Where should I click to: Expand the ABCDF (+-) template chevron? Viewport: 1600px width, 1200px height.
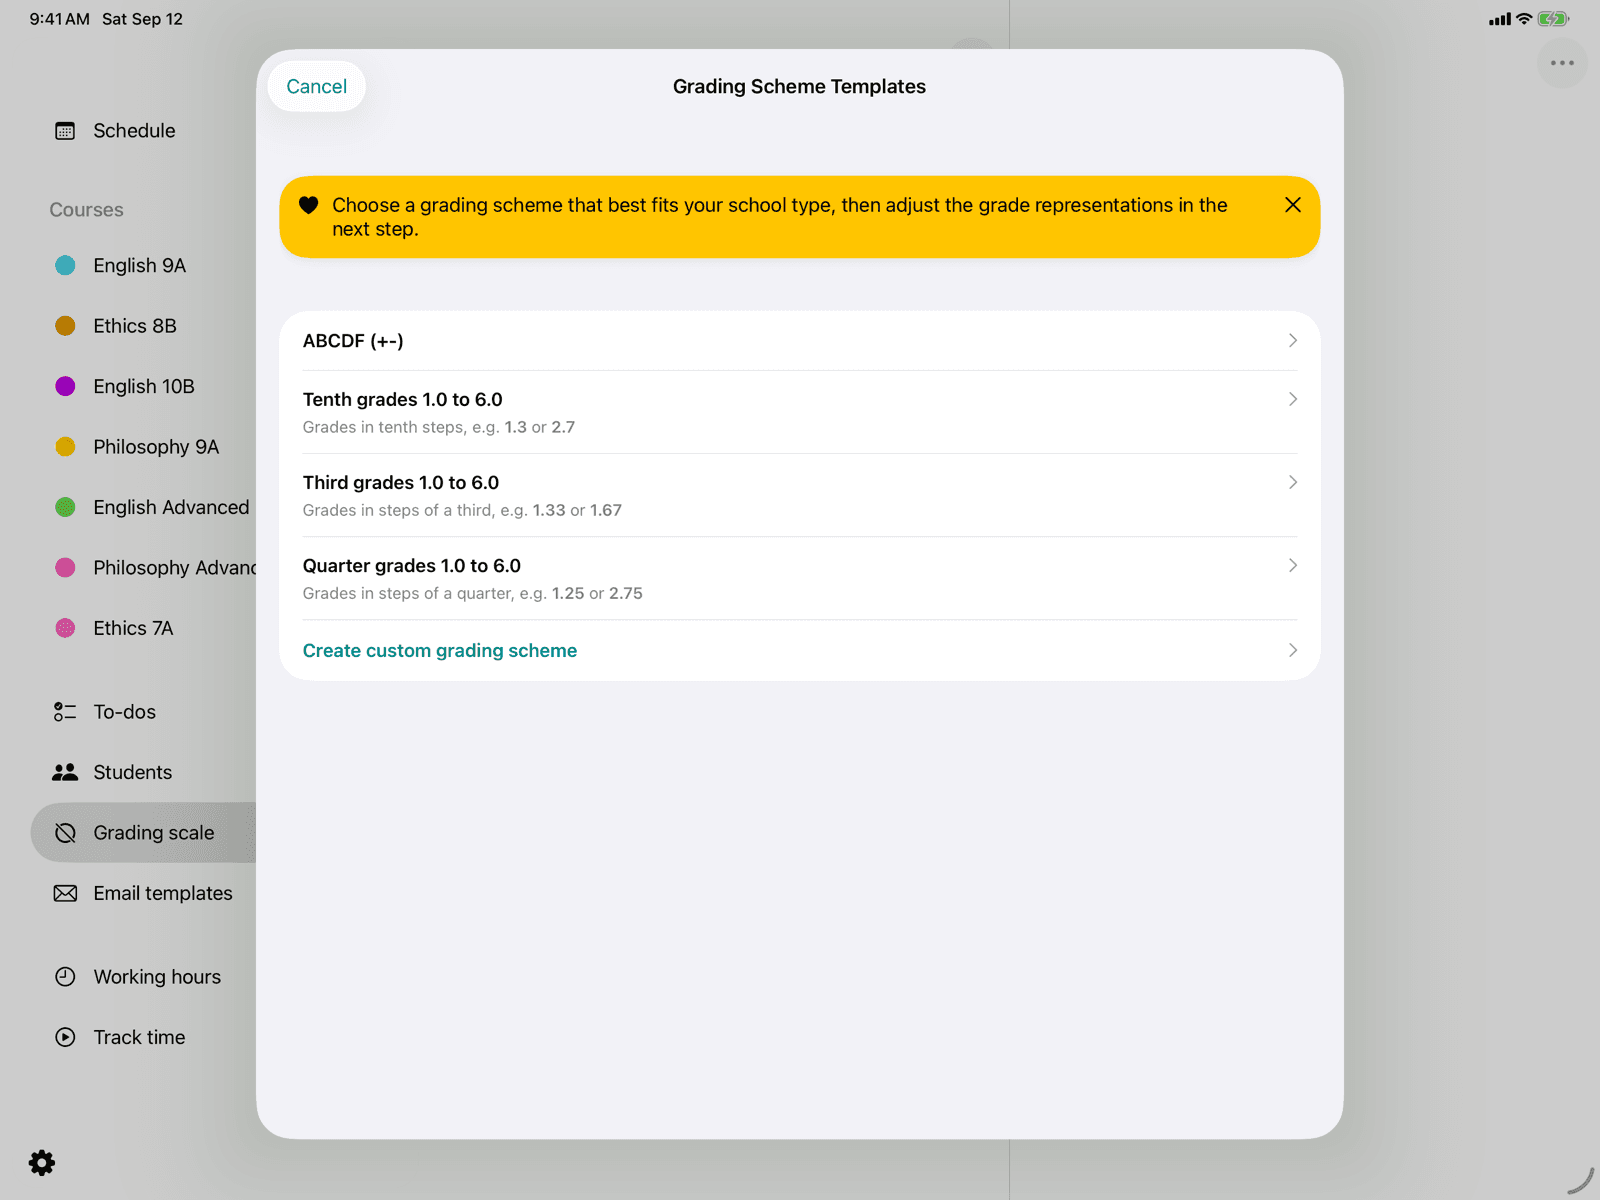(1293, 341)
